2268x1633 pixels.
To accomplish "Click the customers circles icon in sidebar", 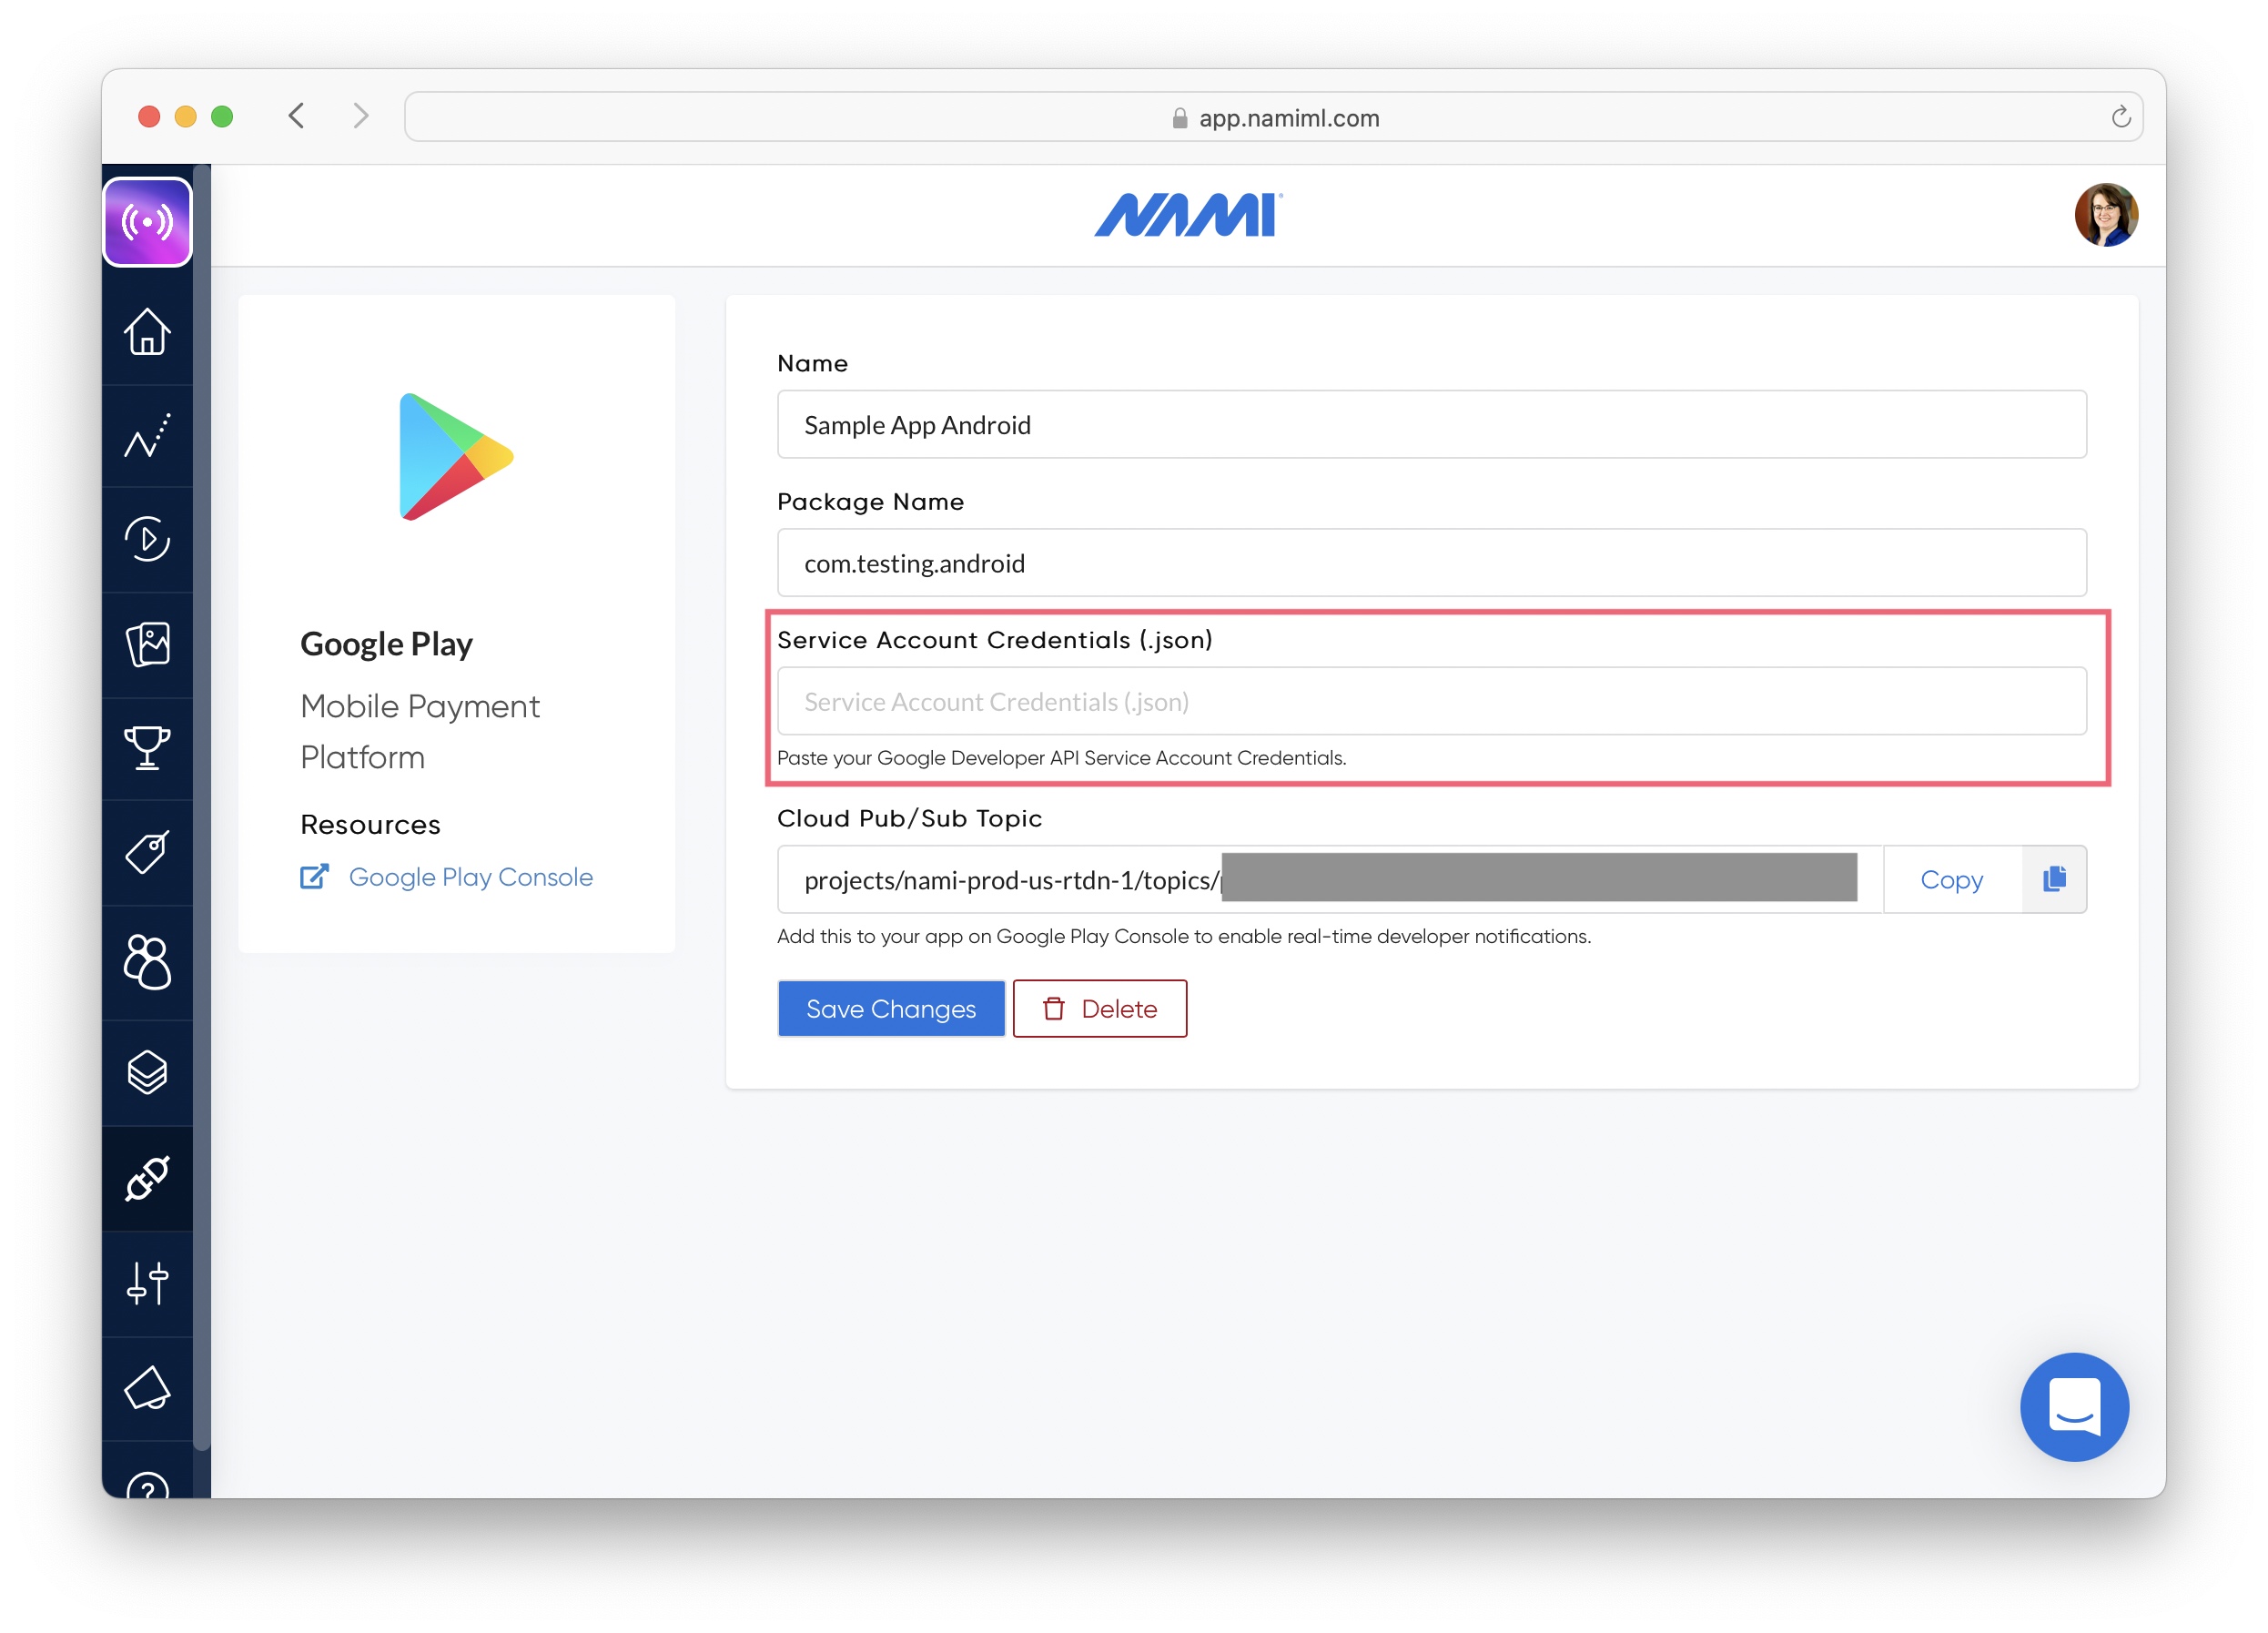I will click(x=147, y=962).
